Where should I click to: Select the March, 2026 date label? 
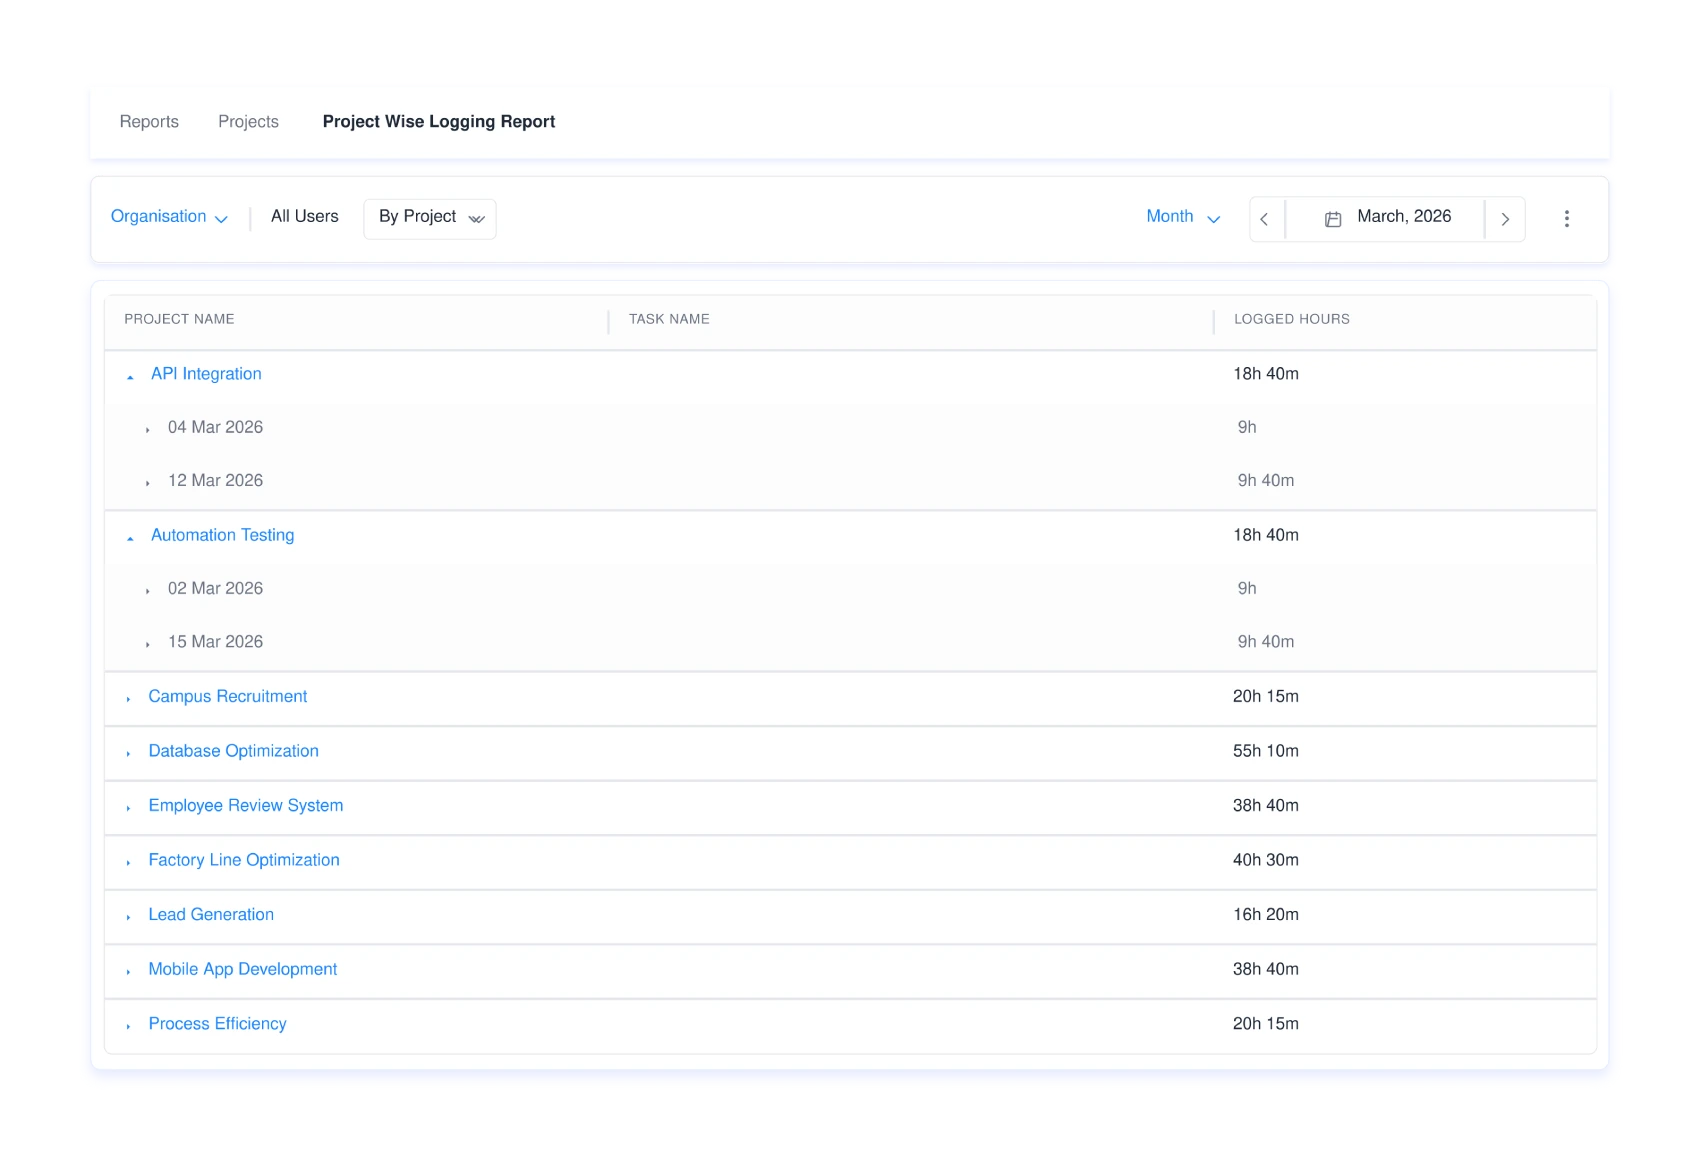[1403, 217]
